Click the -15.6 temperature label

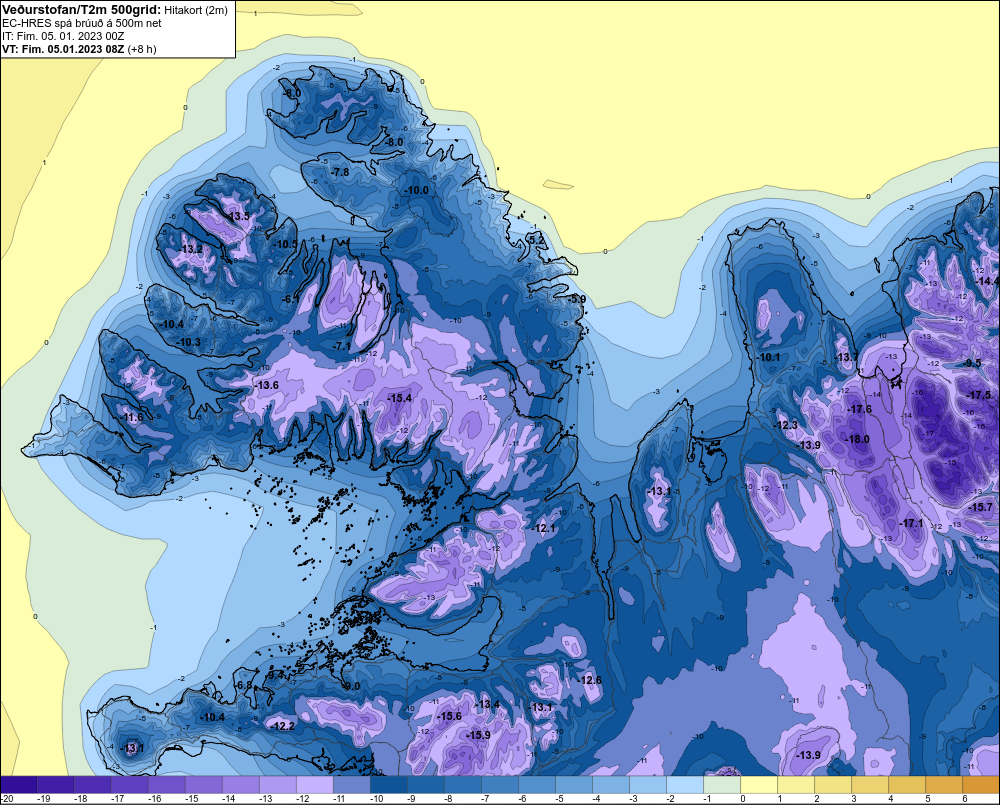[449, 716]
